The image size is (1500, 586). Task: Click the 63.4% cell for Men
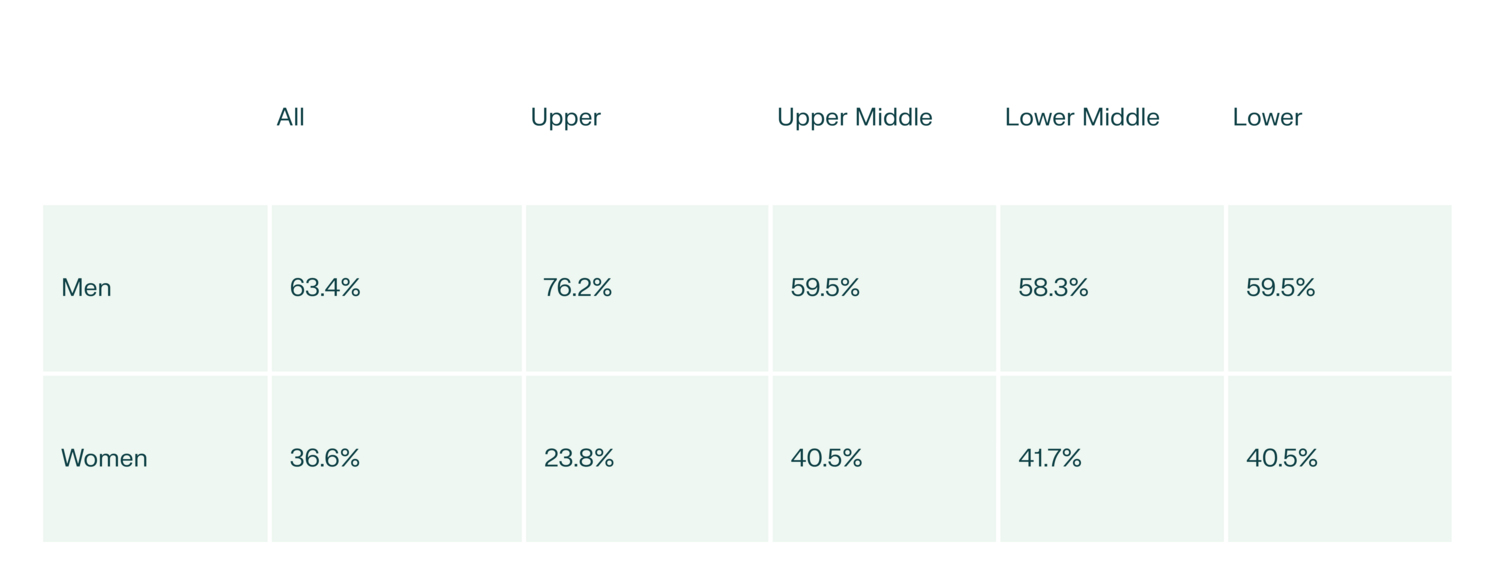click(x=325, y=288)
